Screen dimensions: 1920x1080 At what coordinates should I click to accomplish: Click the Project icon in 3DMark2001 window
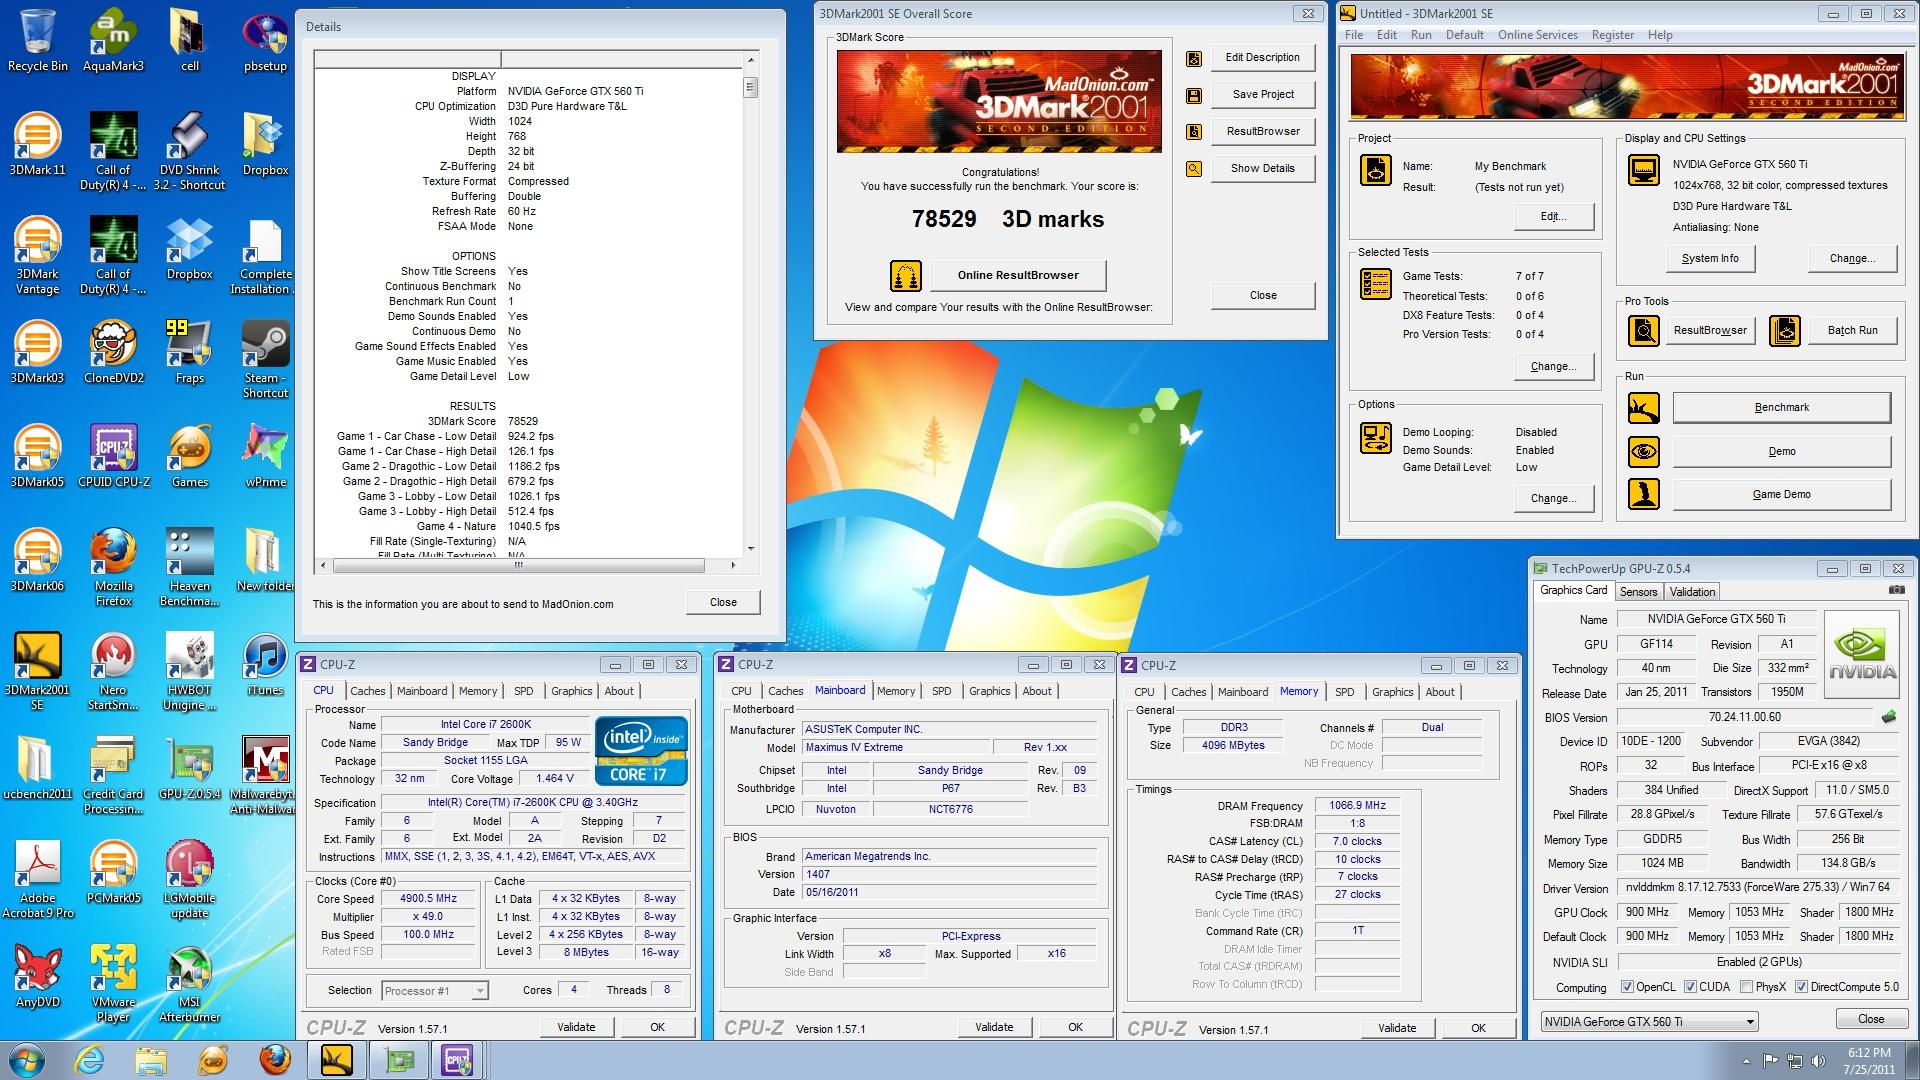click(x=1376, y=170)
